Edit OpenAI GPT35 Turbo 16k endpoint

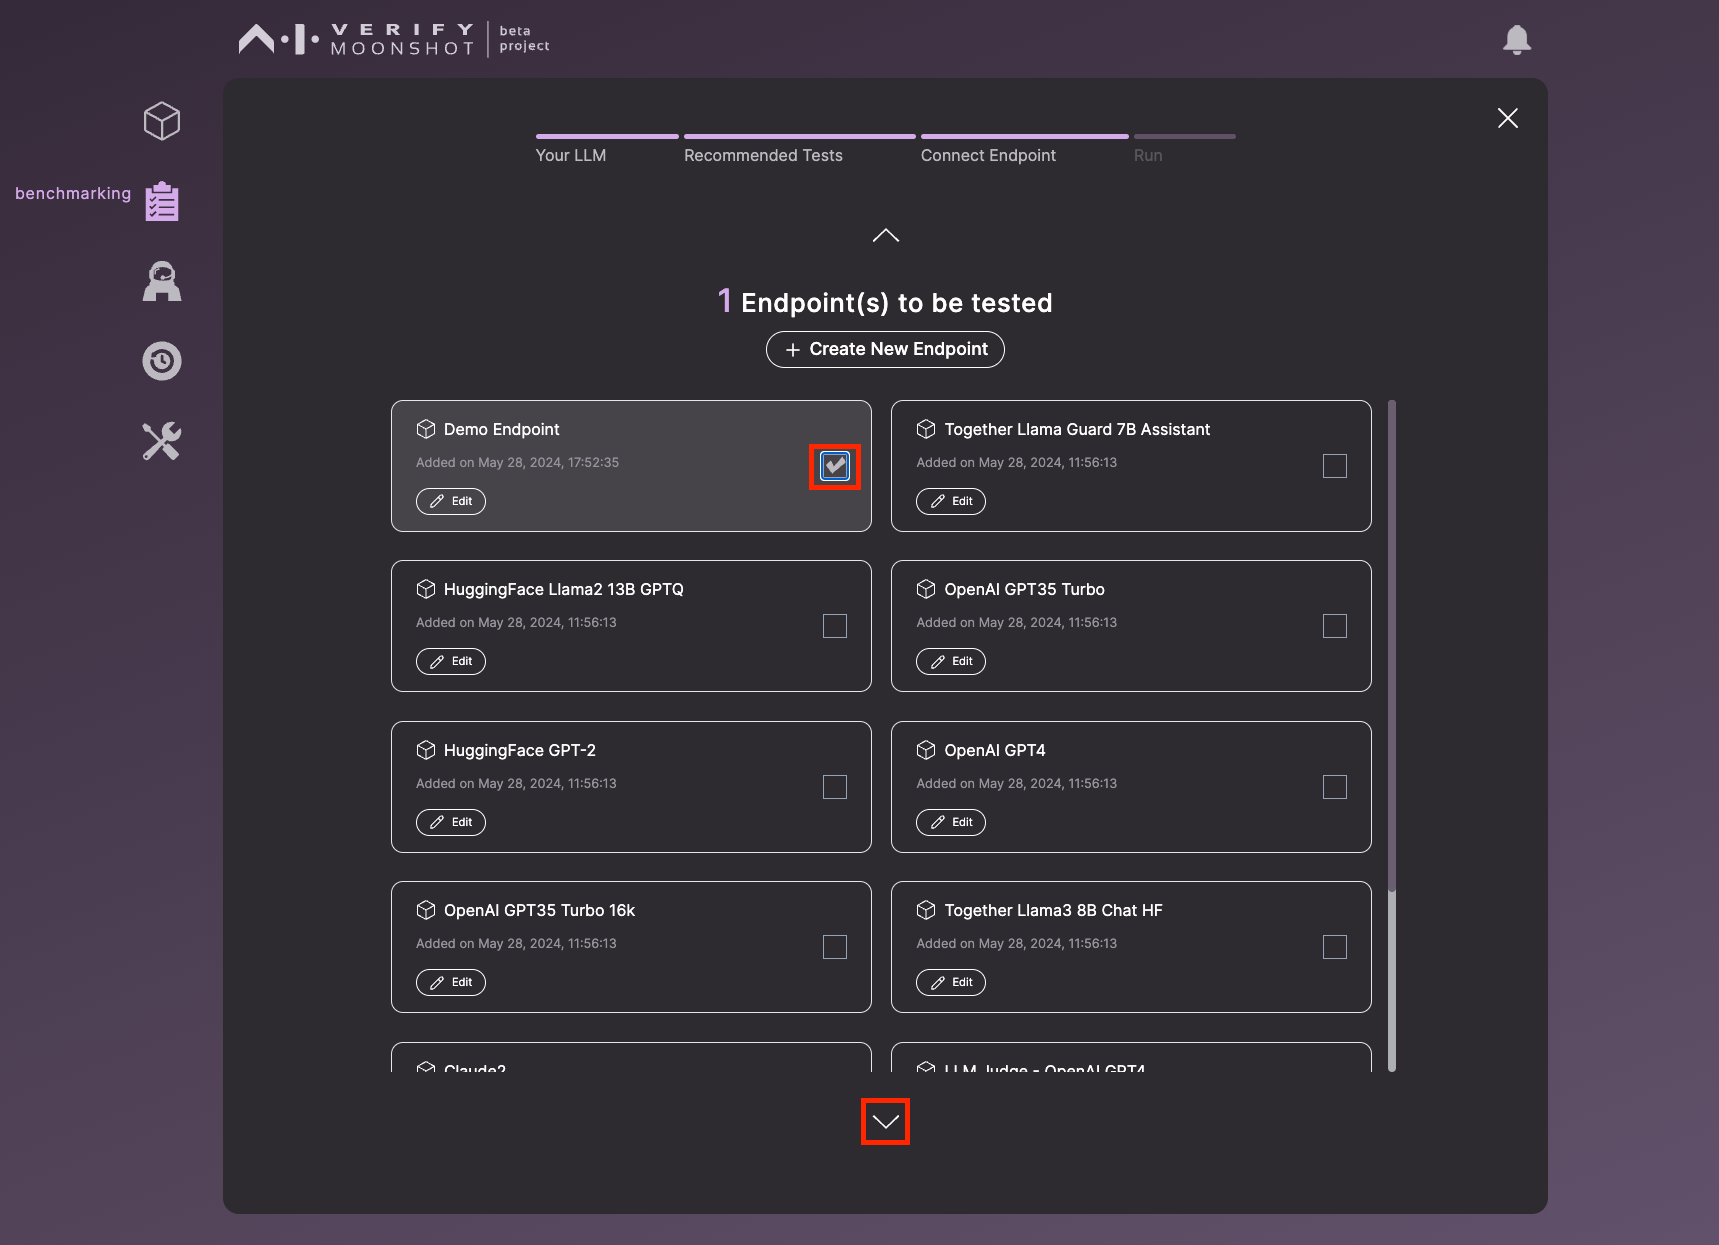tap(451, 982)
